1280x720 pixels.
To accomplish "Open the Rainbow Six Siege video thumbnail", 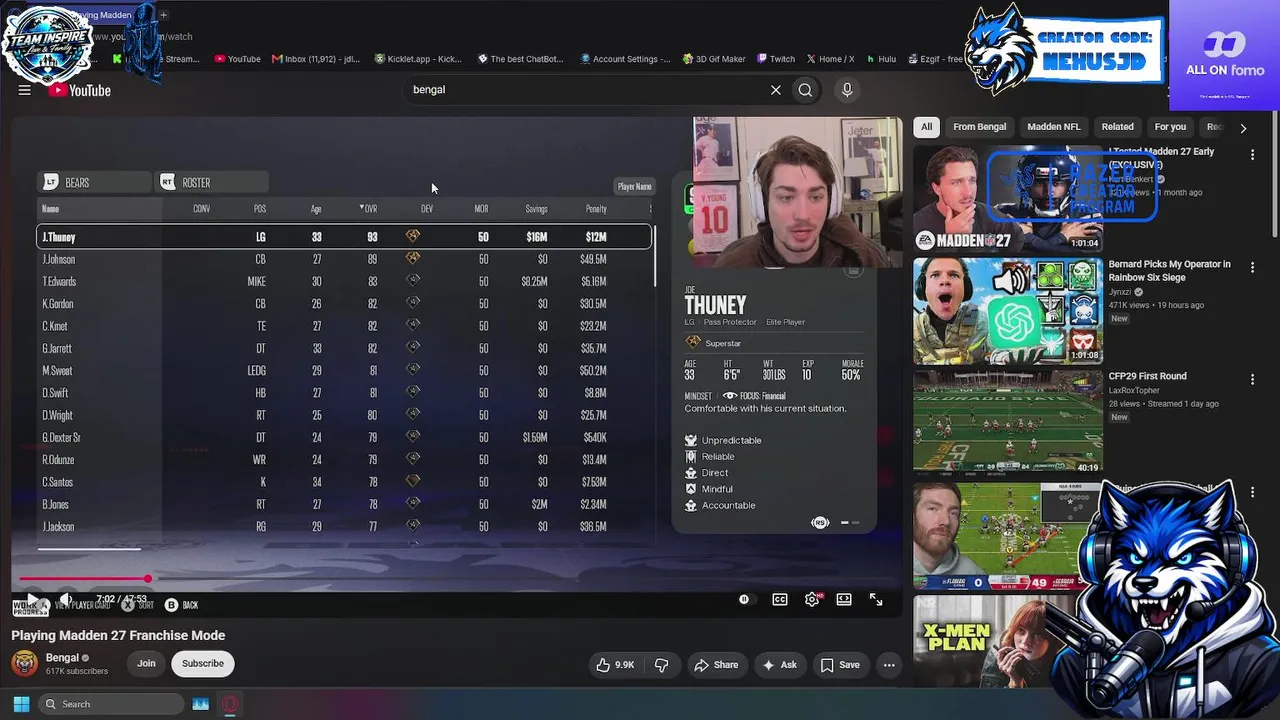I will [x=1008, y=310].
